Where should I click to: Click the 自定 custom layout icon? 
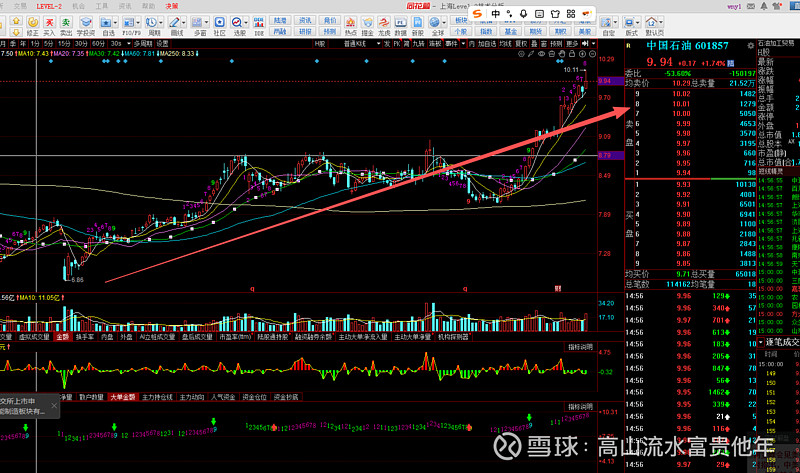(x=606, y=22)
